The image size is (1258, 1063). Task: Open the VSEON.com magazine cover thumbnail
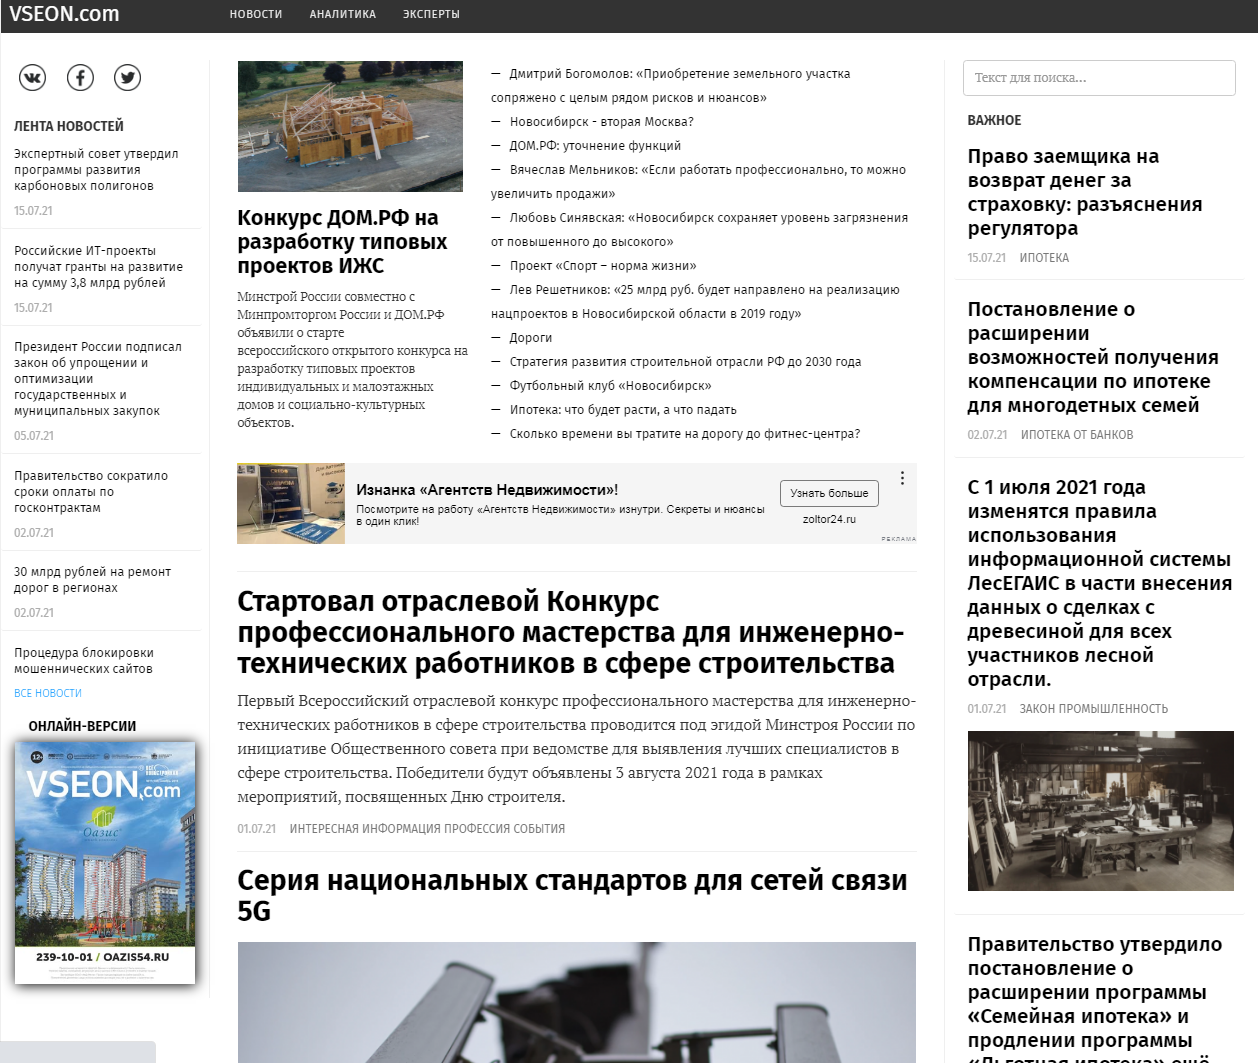click(105, 862)
